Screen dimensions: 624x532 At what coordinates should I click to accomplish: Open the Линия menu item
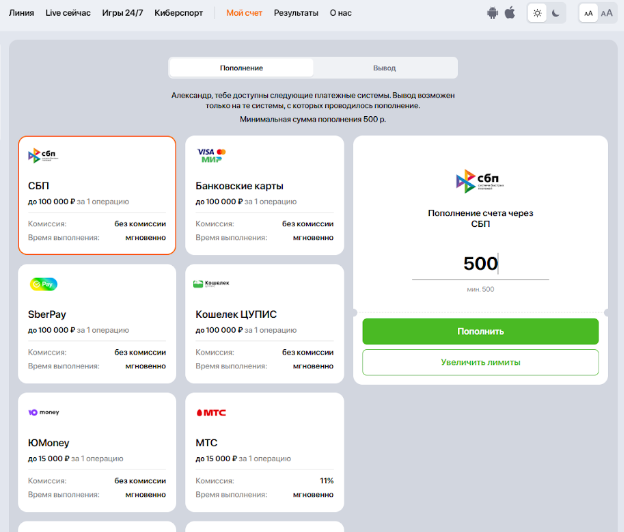click(x=21, y=13)
